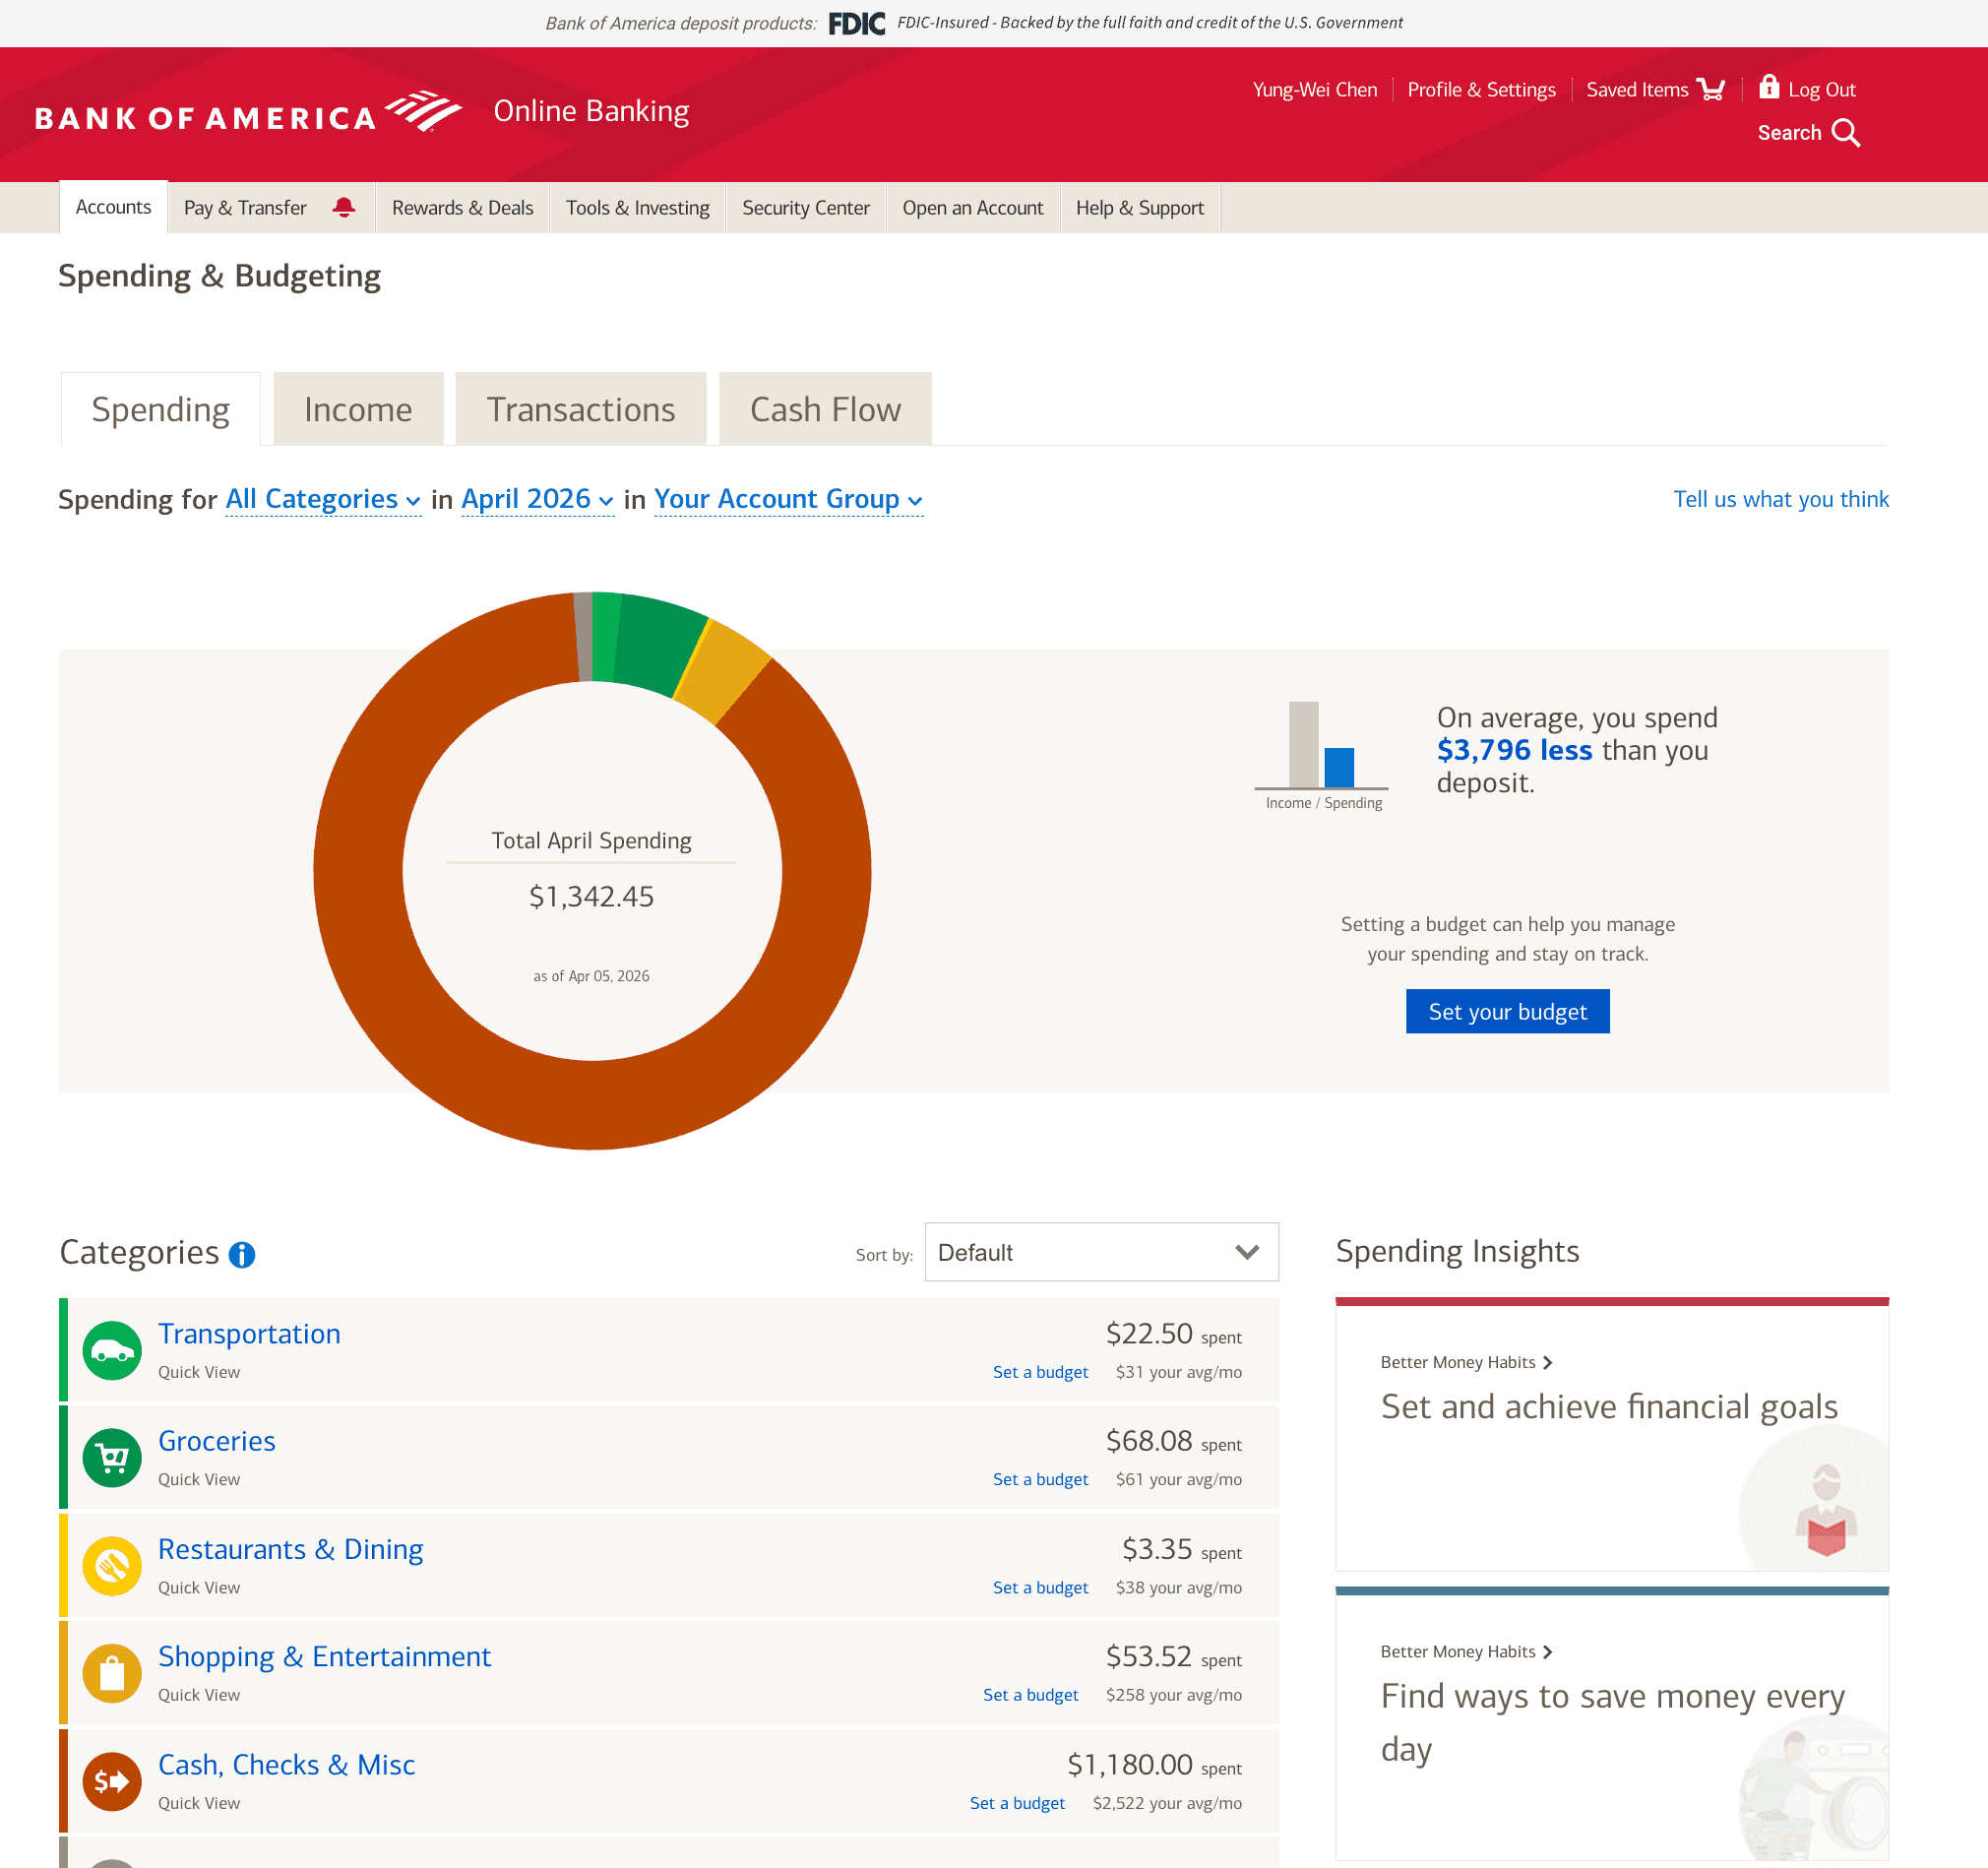Screen dimensions: 1988x1868
Task: Click the Pay & Transfer alert bell
Action: coord(344,207)
